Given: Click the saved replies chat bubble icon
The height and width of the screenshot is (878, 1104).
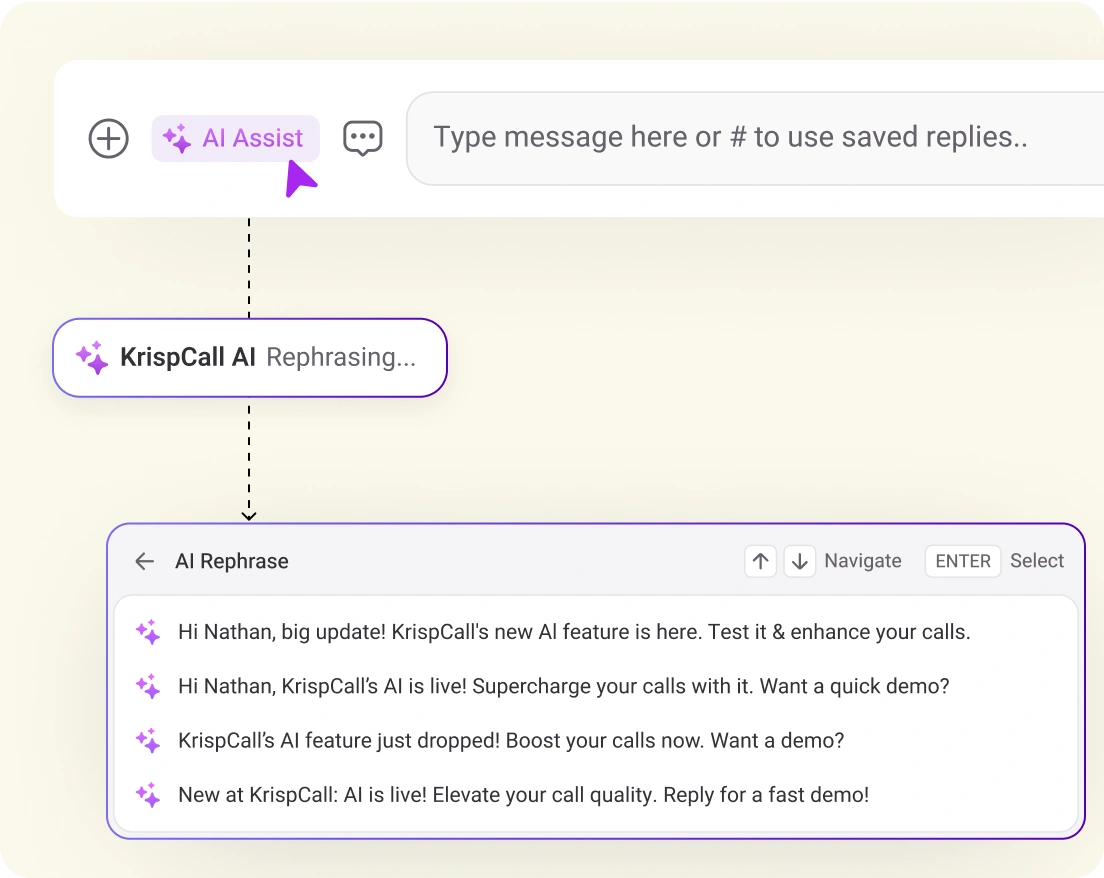Looking at the screenshot, I should click(363, 139).
